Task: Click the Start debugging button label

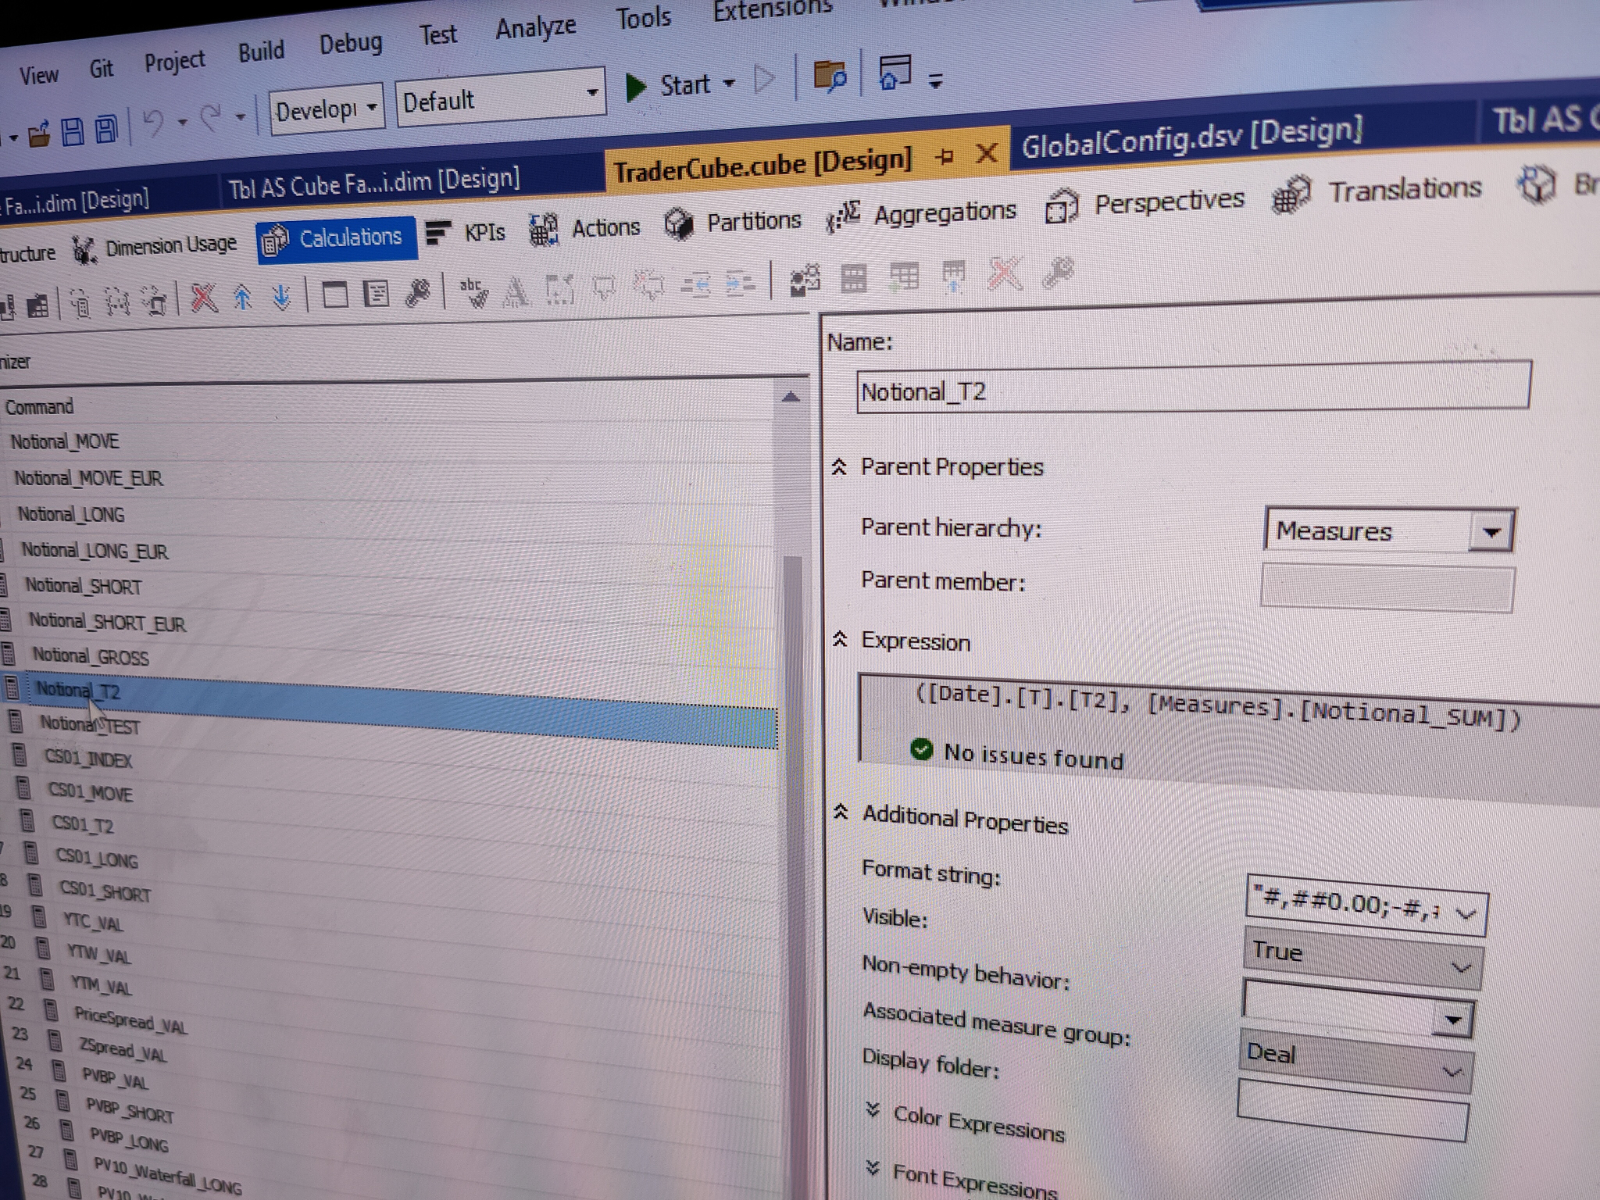Action: tap(685, 85)
